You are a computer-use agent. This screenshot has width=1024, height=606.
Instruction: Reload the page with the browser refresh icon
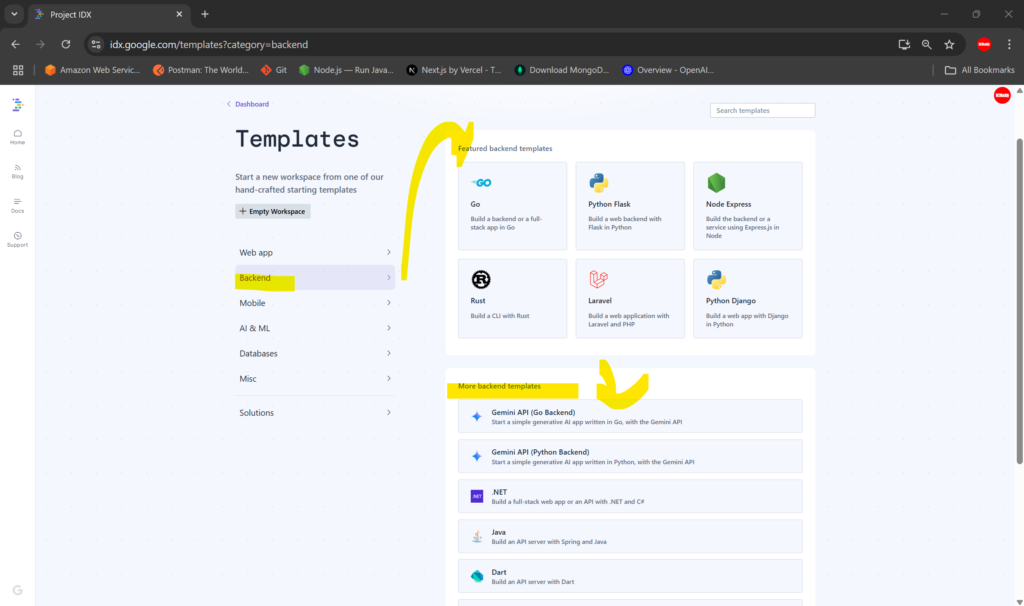click(66, 44)
